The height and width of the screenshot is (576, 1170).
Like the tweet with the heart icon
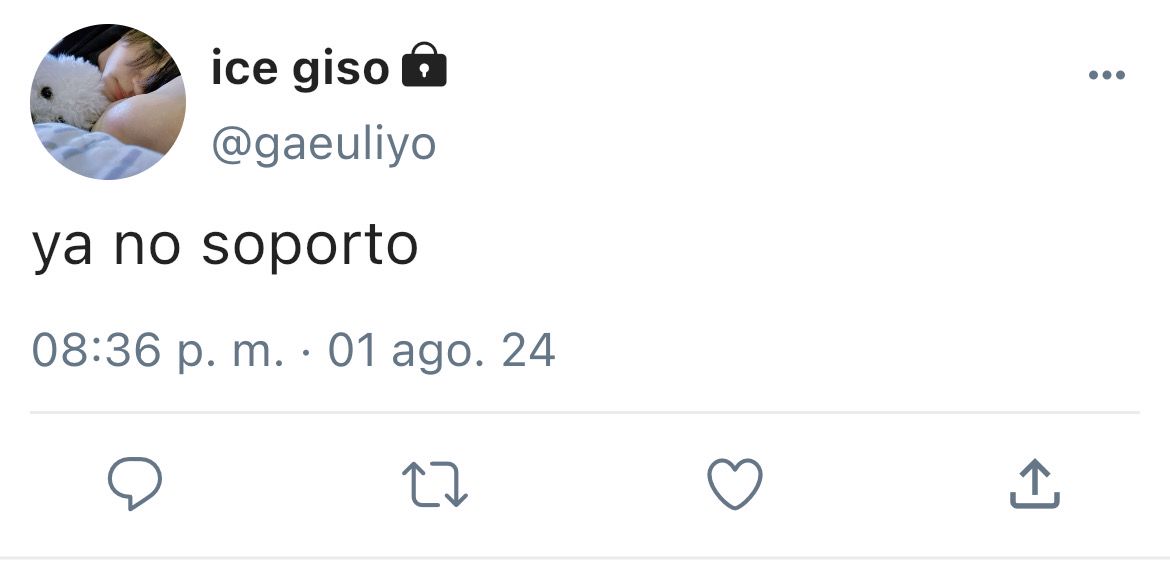pos(735,483)
